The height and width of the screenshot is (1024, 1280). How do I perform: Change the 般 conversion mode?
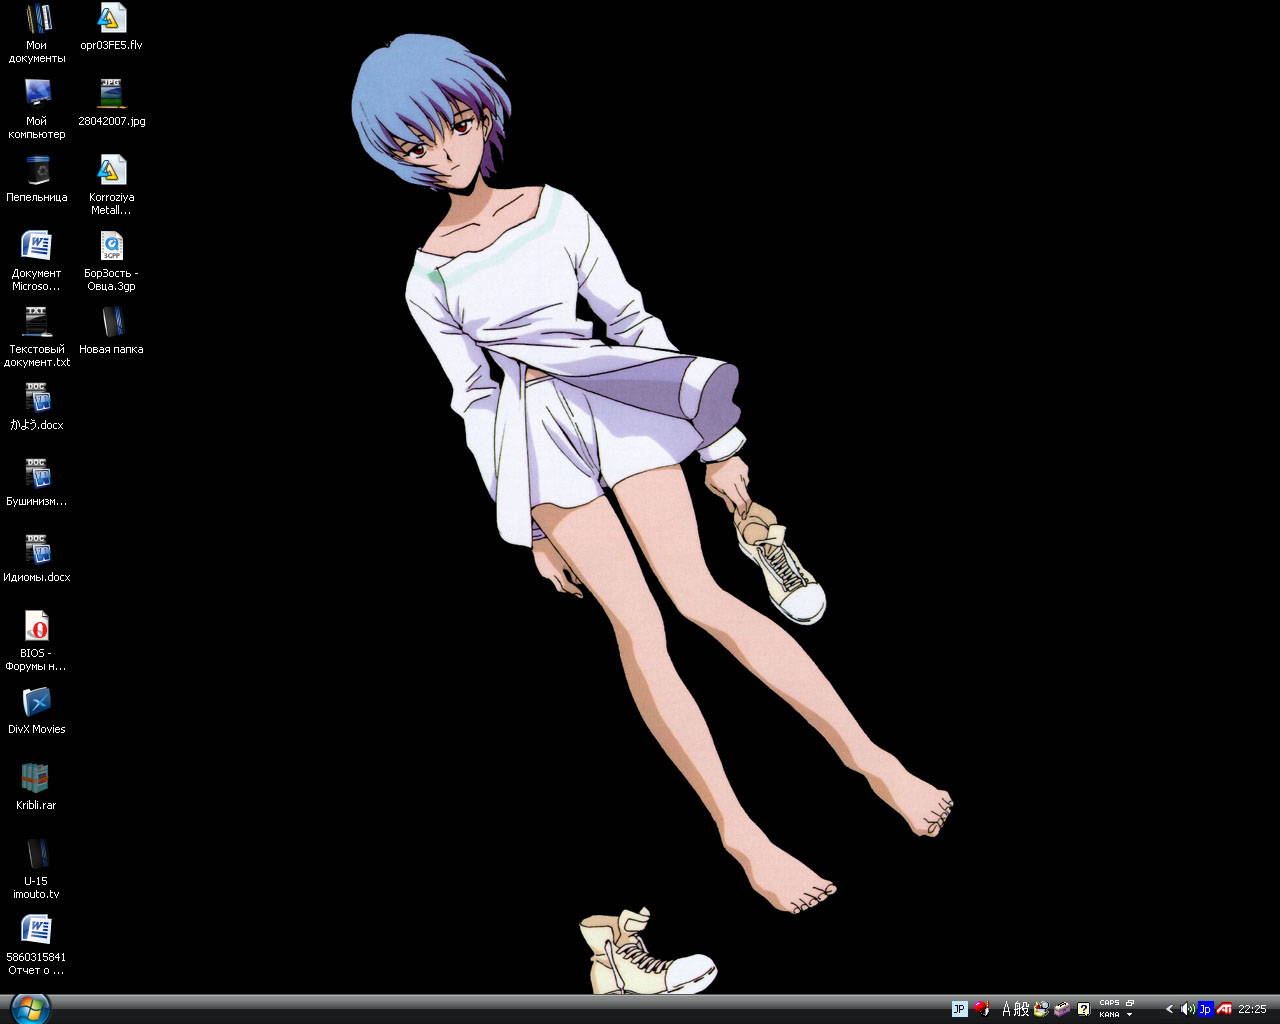click(x=1022, y=1009)
